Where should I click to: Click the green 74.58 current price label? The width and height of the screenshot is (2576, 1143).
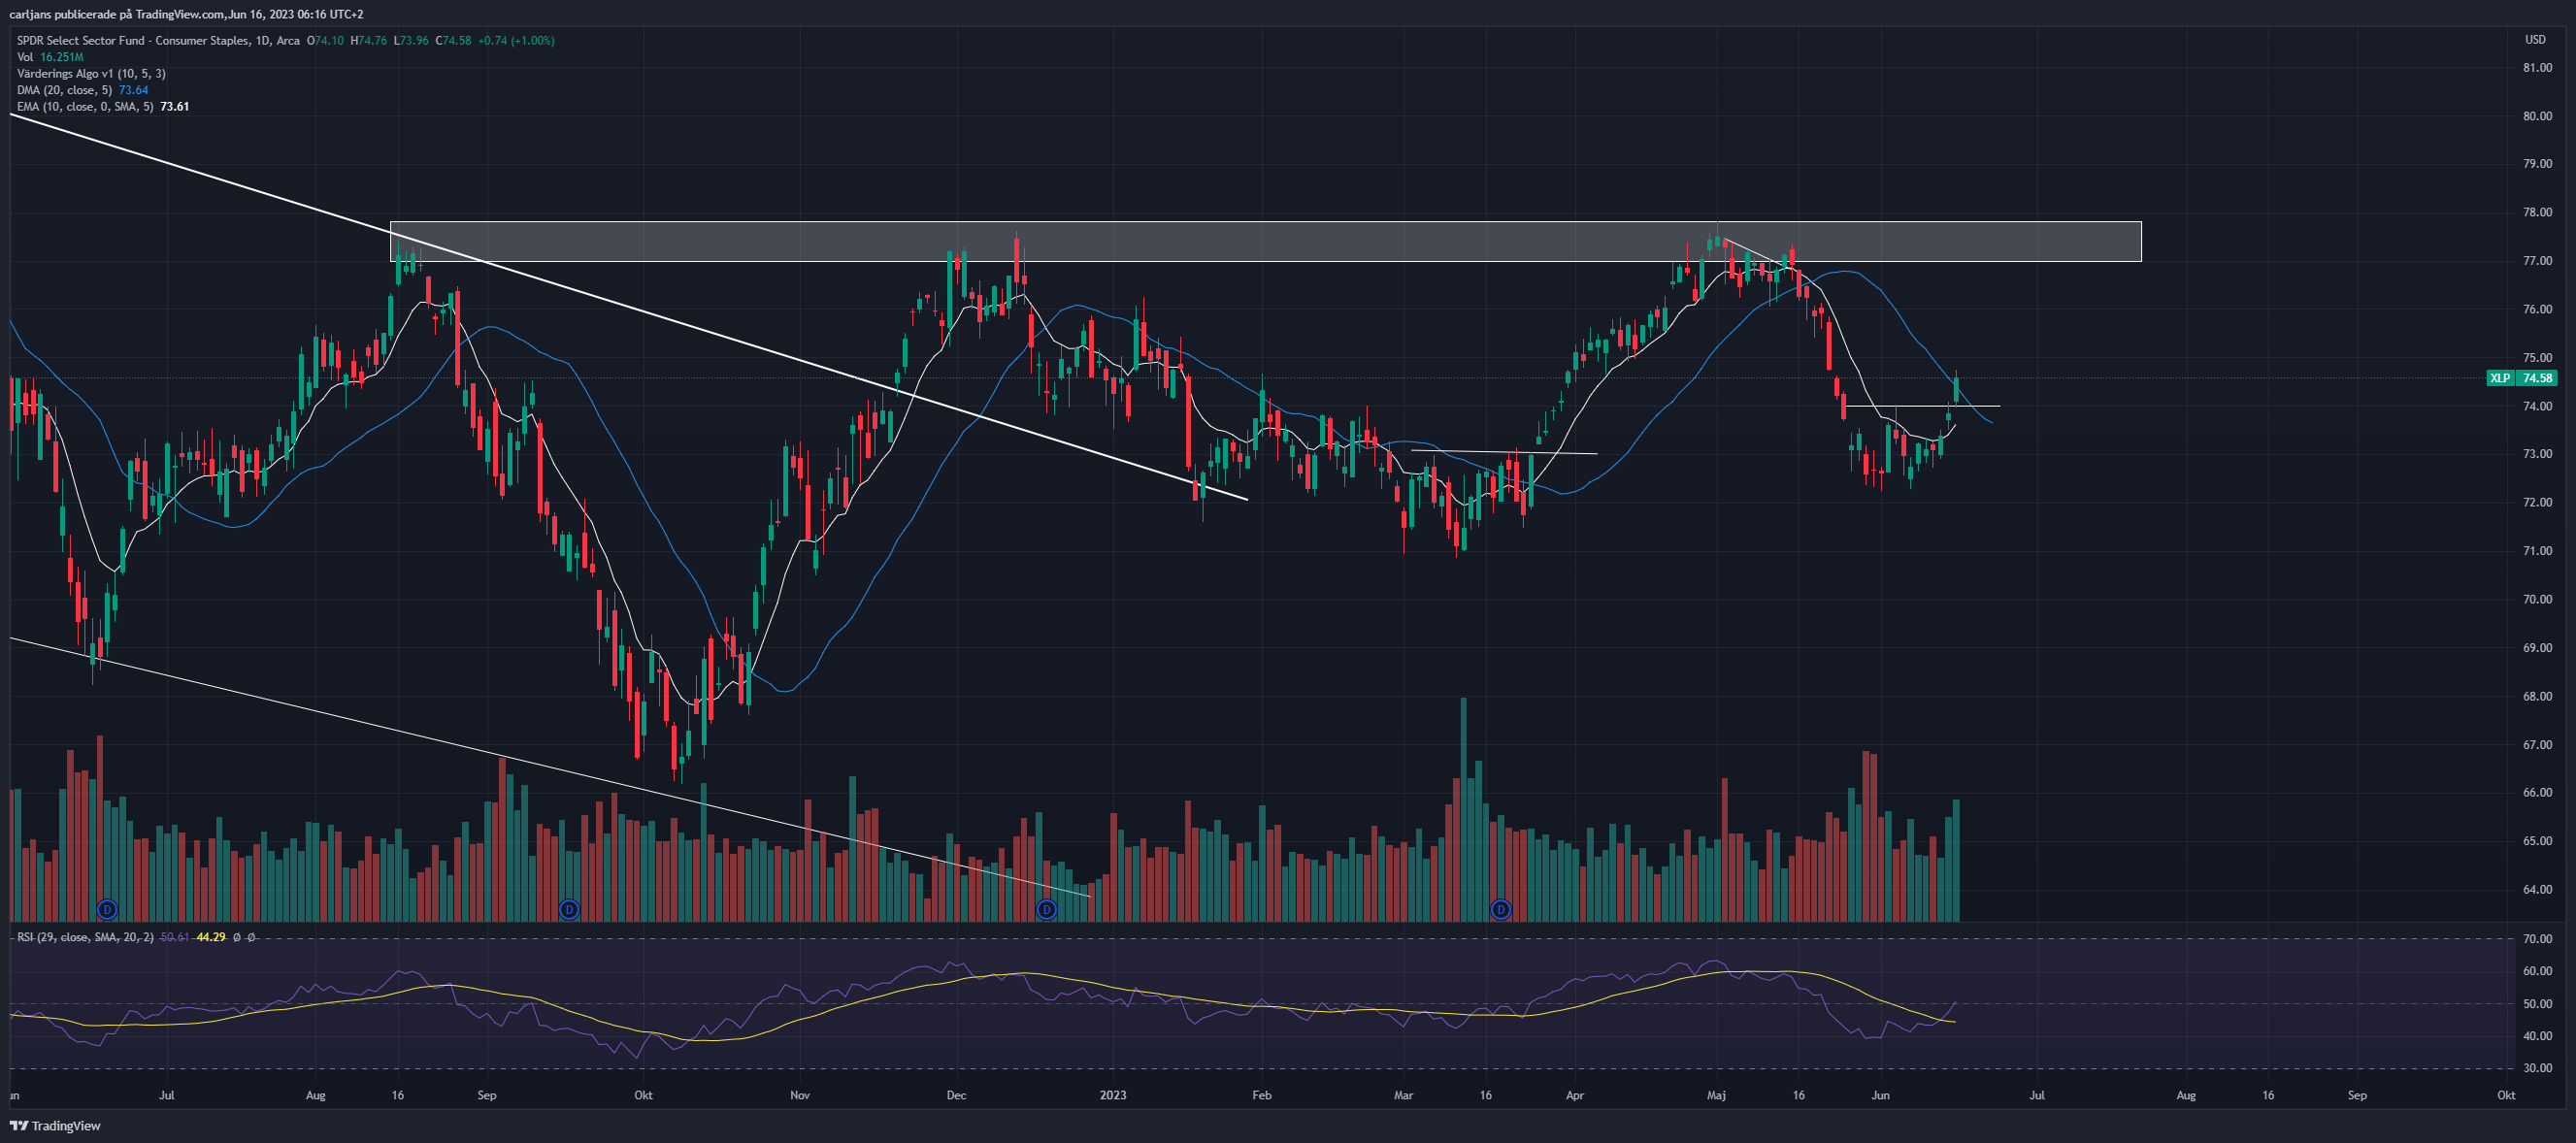pyautogui.click(x=2537, y=378)
